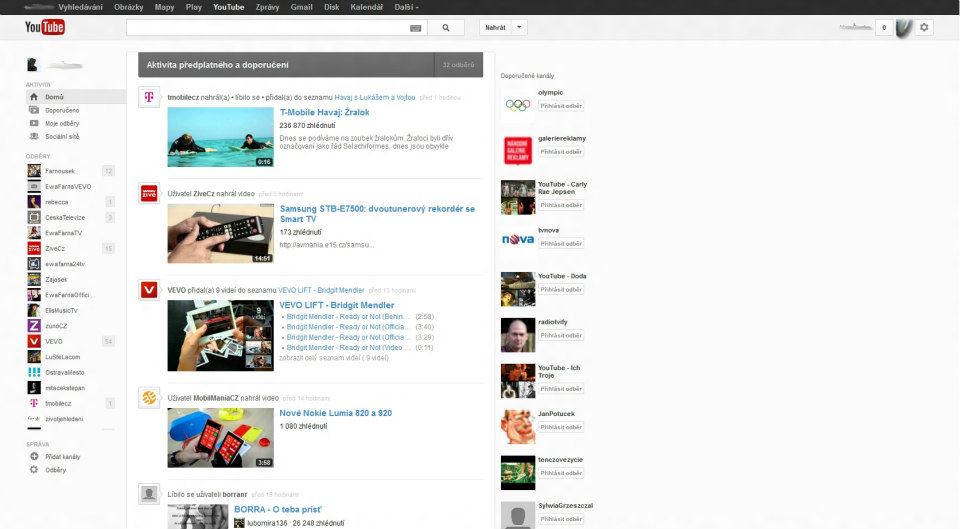The height and width of the screenshot is (529, 960).
Task: Show the full list of 9 videos
Action: pos(334,358)
